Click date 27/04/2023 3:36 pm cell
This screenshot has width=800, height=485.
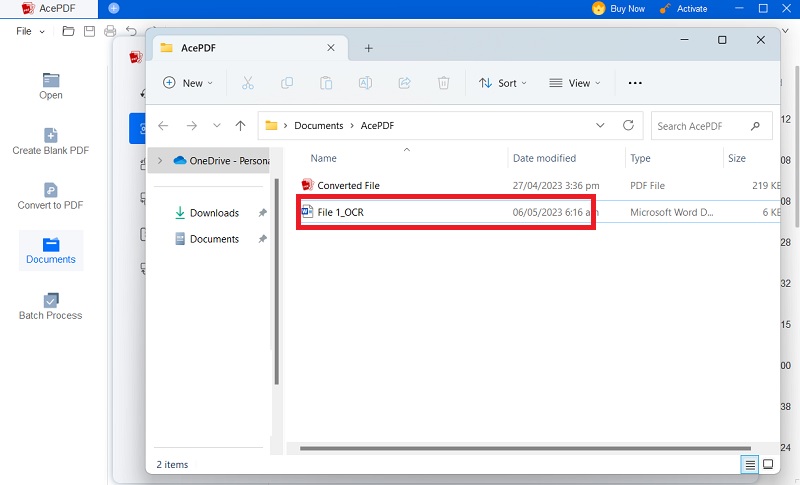pos(556,186)
